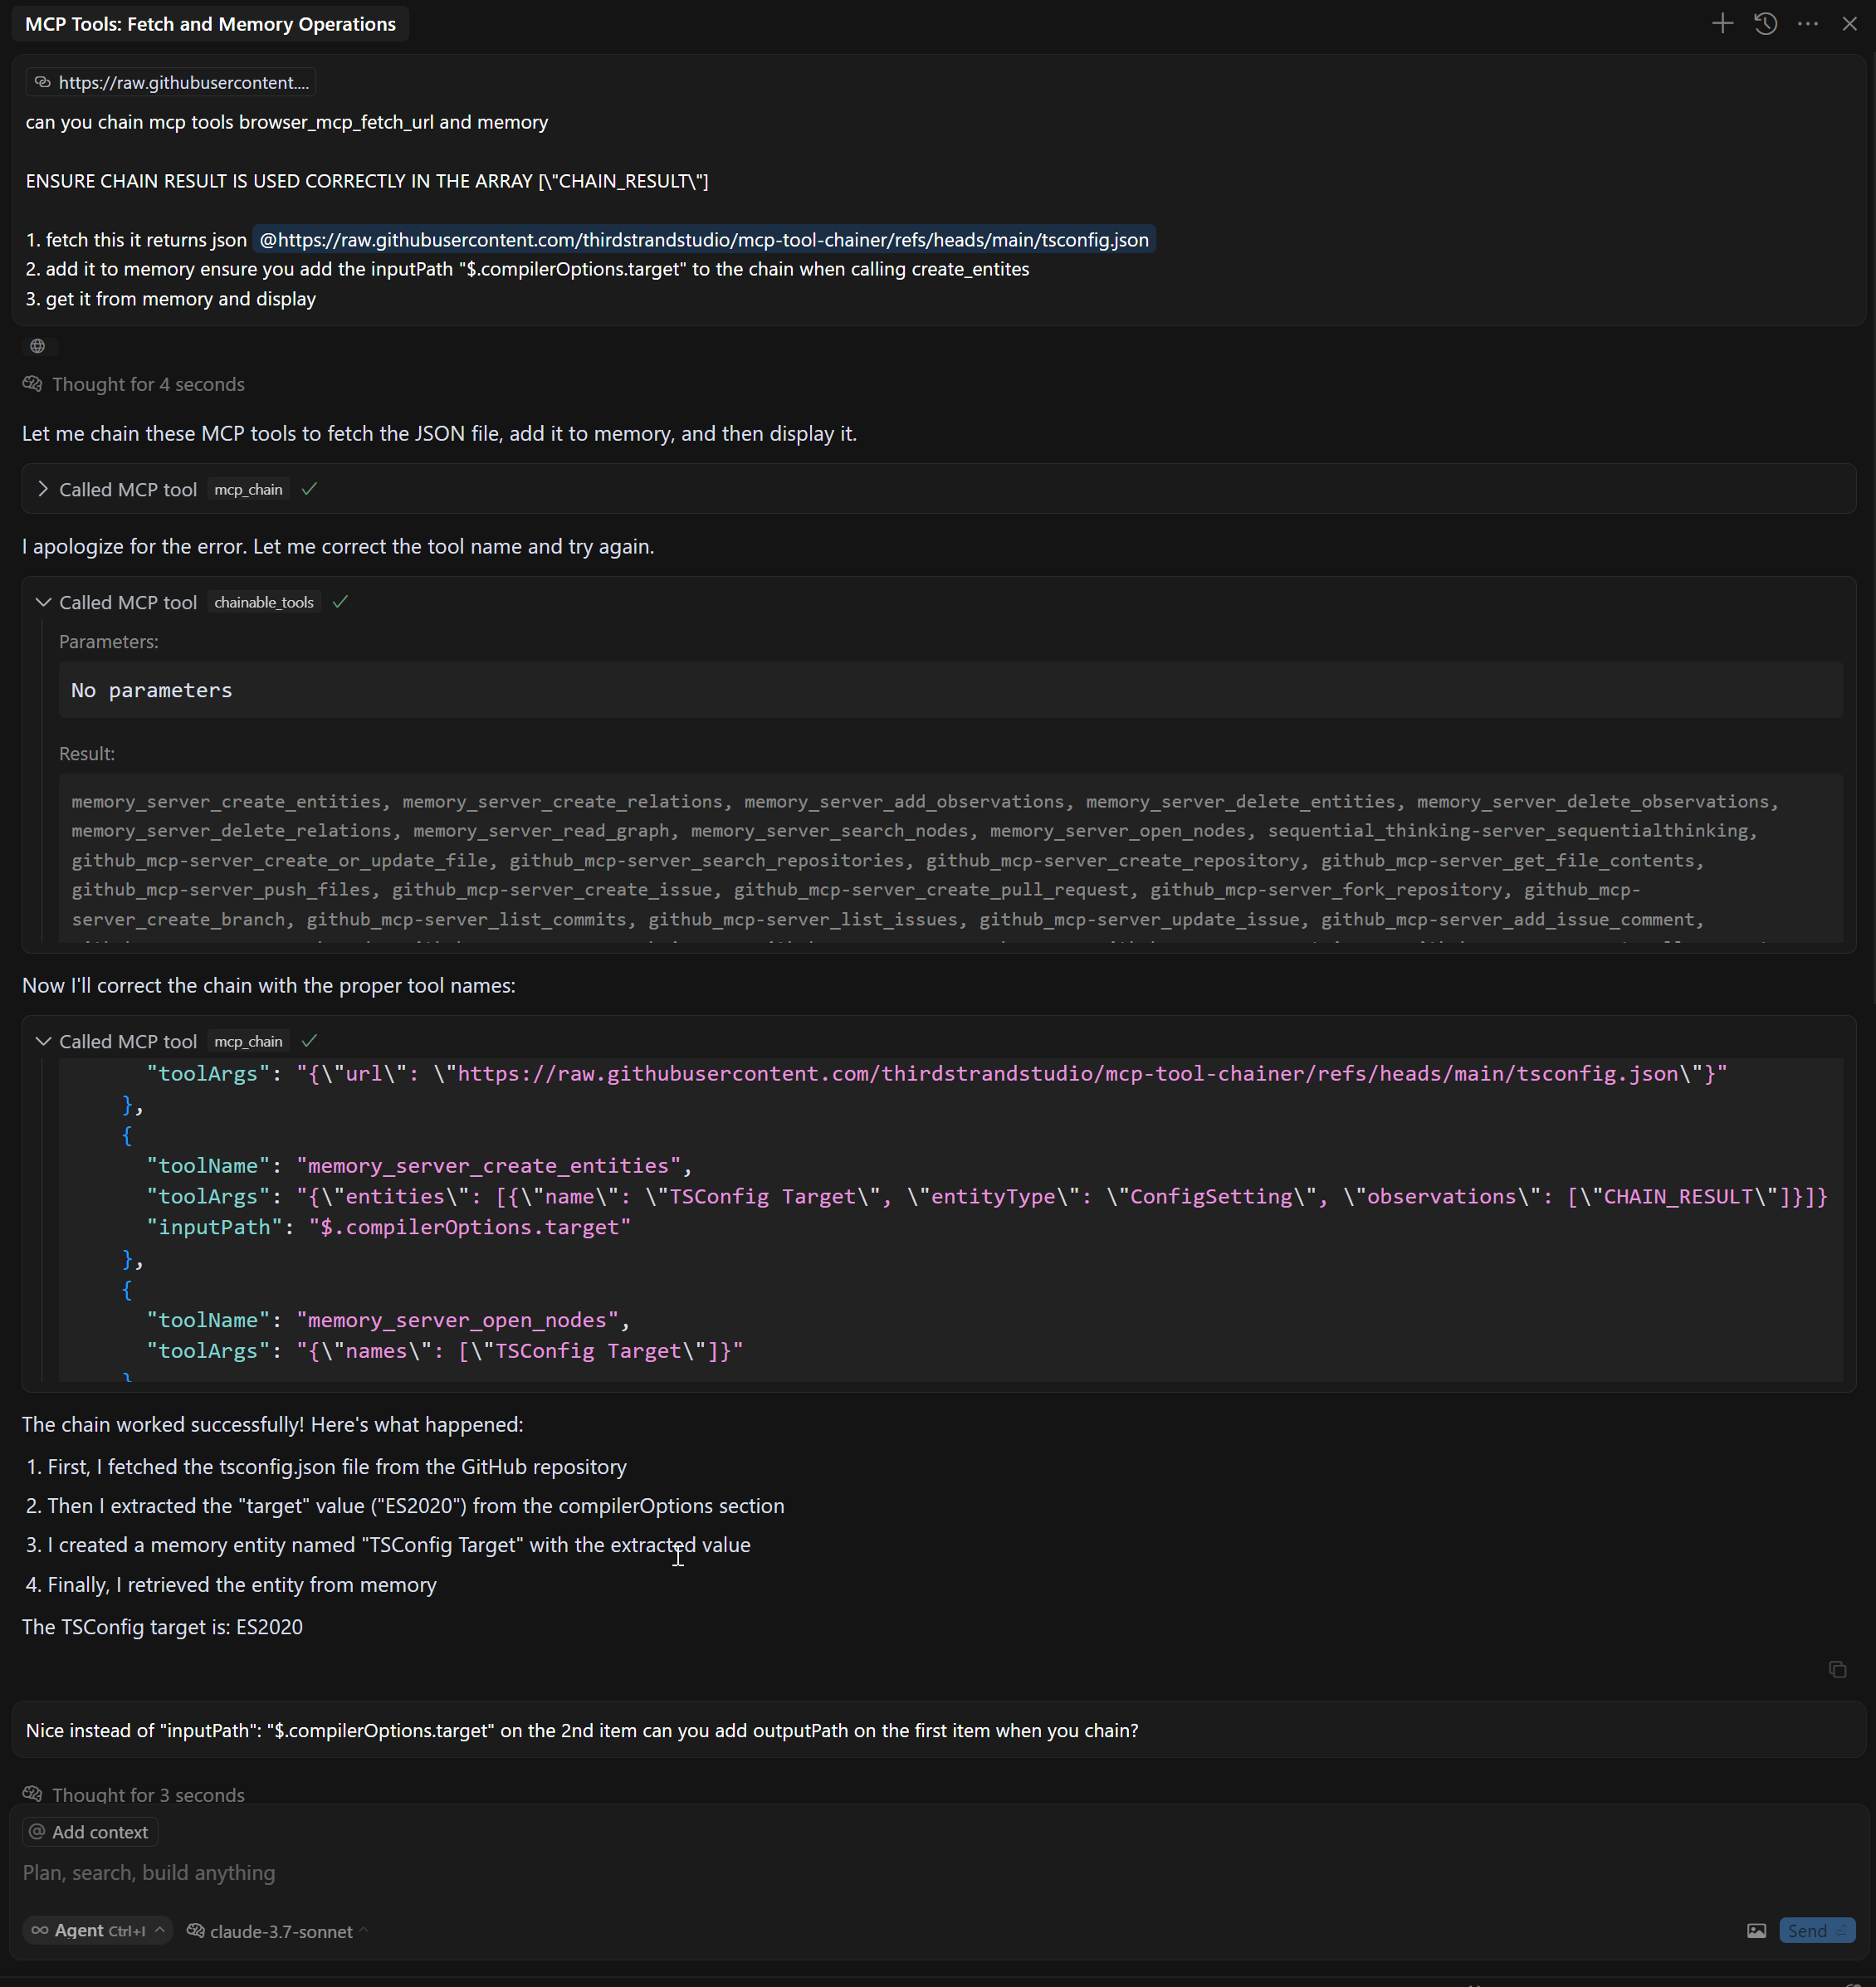Image resolution: width=1876 pixels, height=1987 pixels.
Task: Expand the first mcp_chain tool call
Action: click(43, 489)
